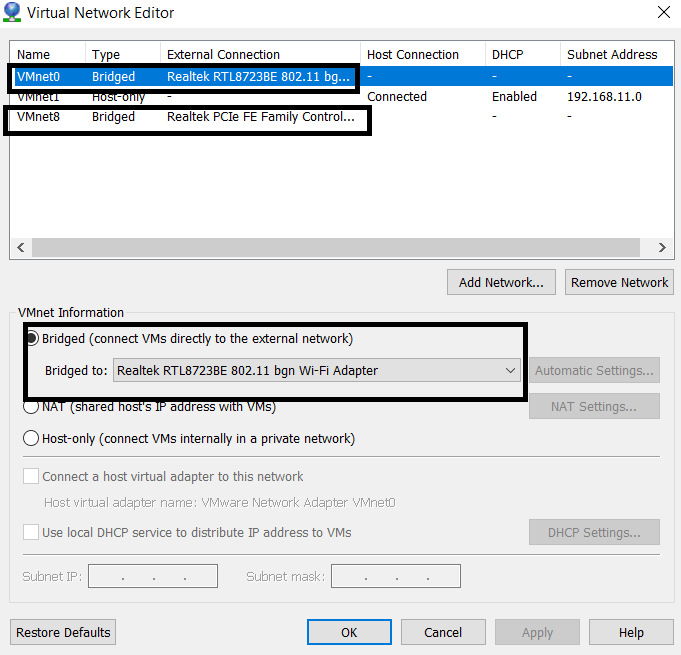The width and height of the screenshot is (681, 655).
Task: Select the VMnet1 network row
Action: coord(342,96)
